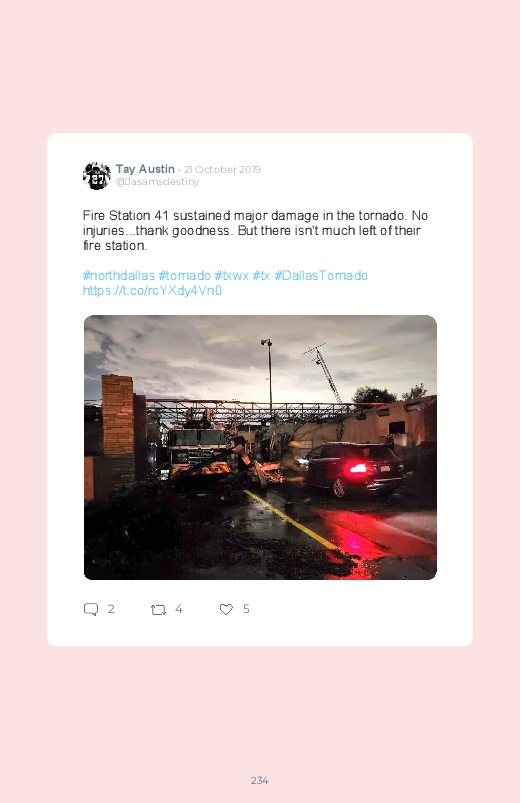Open the #txwx hashtag
The height and width of the screenshot is (803, 520).
232,276
